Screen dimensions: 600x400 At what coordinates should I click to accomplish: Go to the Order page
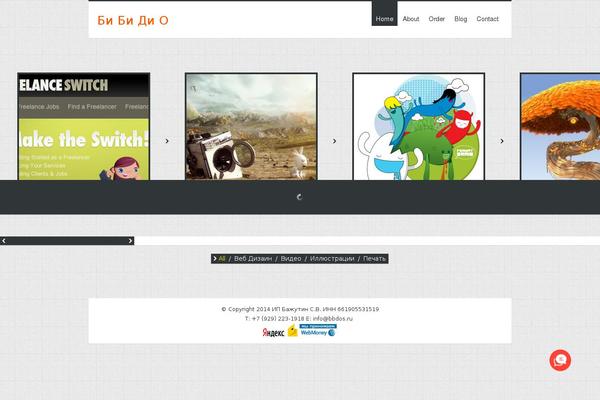(x=437, y=19)
